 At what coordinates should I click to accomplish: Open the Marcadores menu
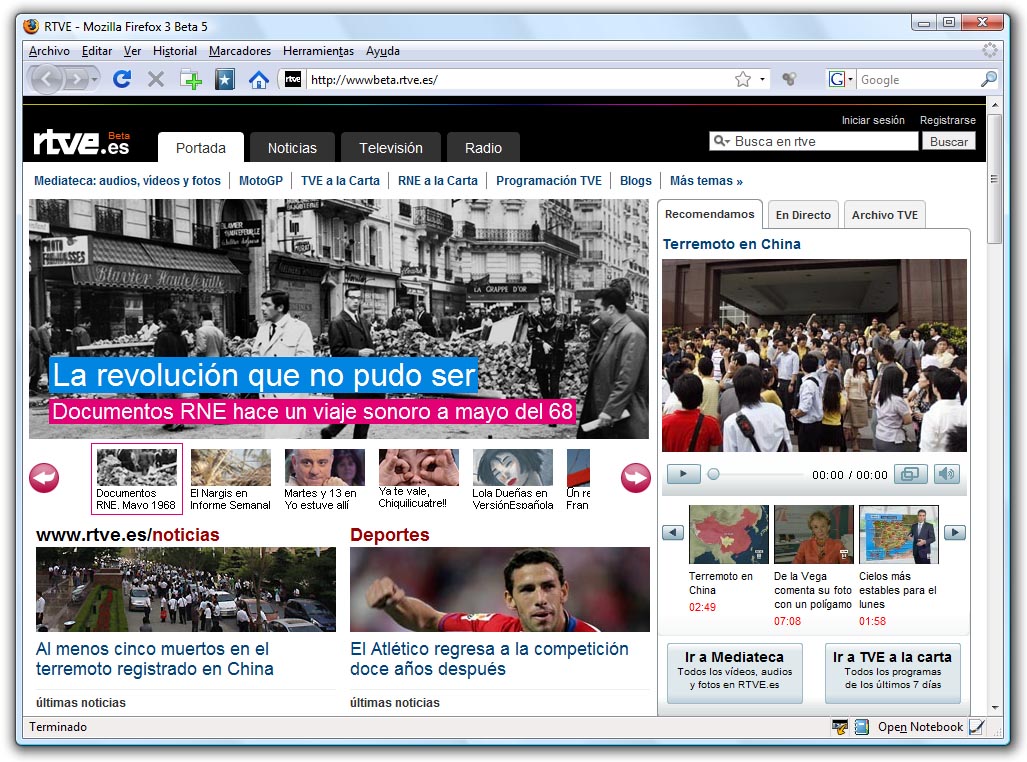[240, 51]
